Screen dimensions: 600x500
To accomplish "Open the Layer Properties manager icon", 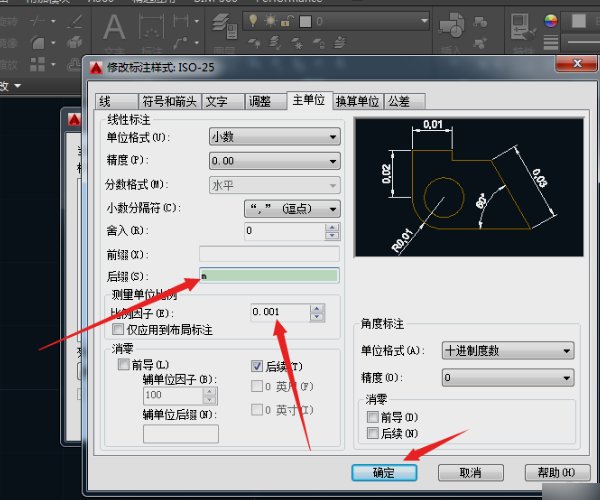I will click(x=225, y=26).
